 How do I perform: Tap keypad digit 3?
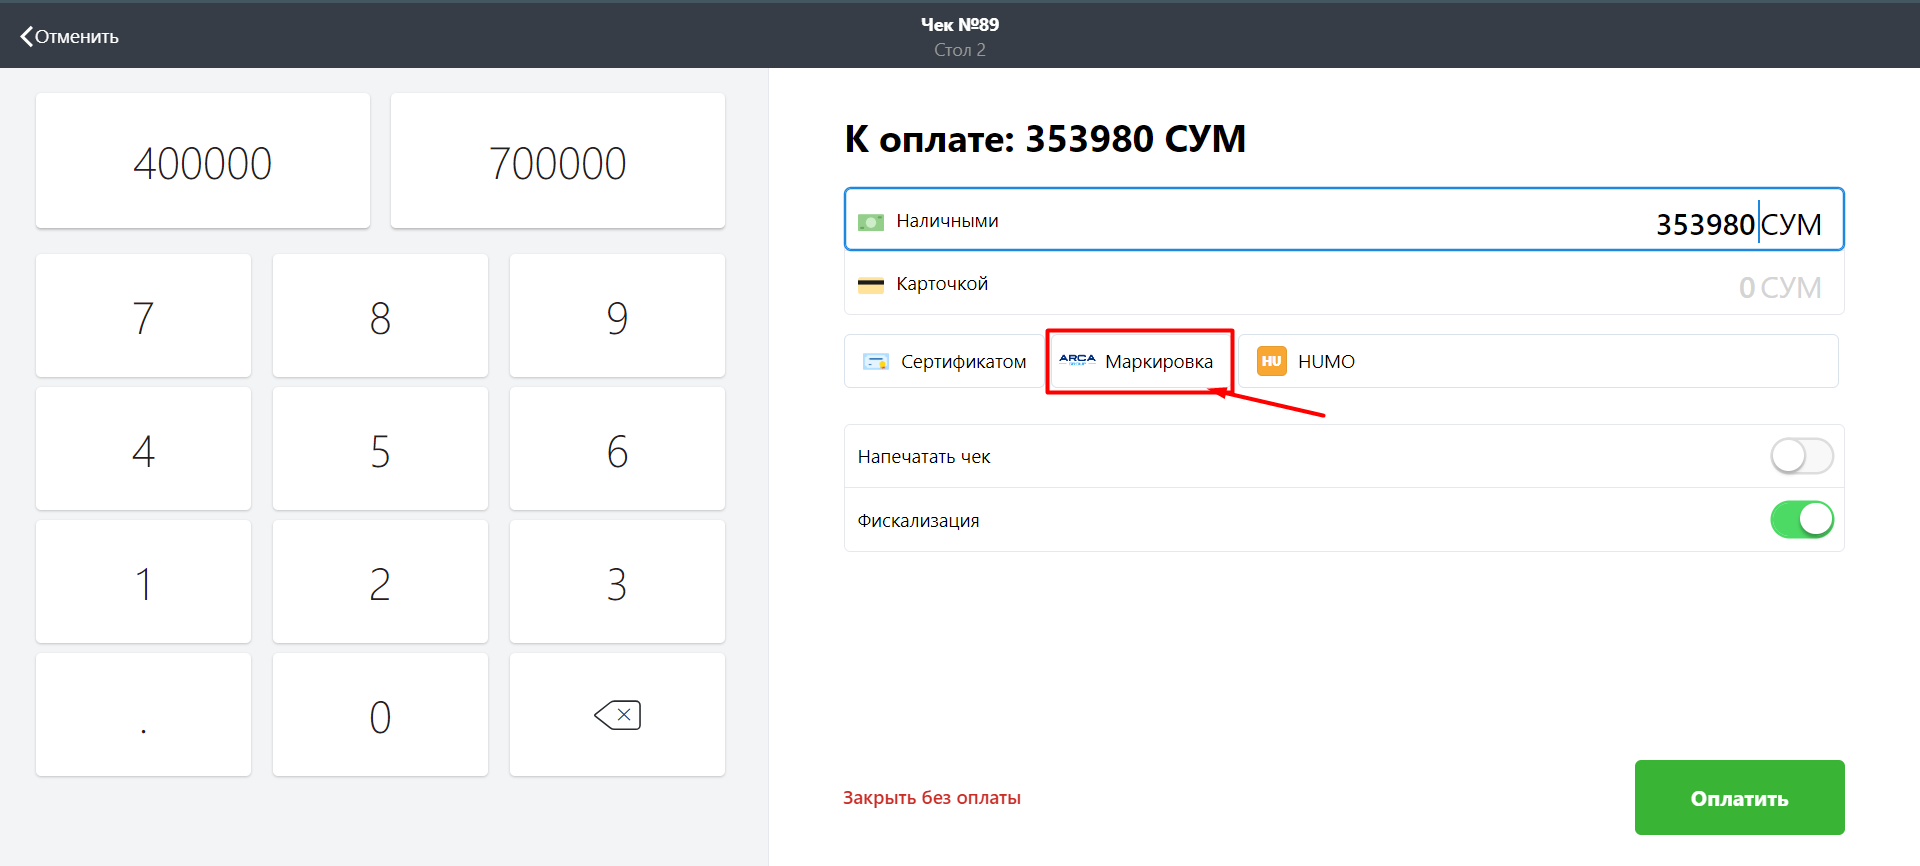617,582
